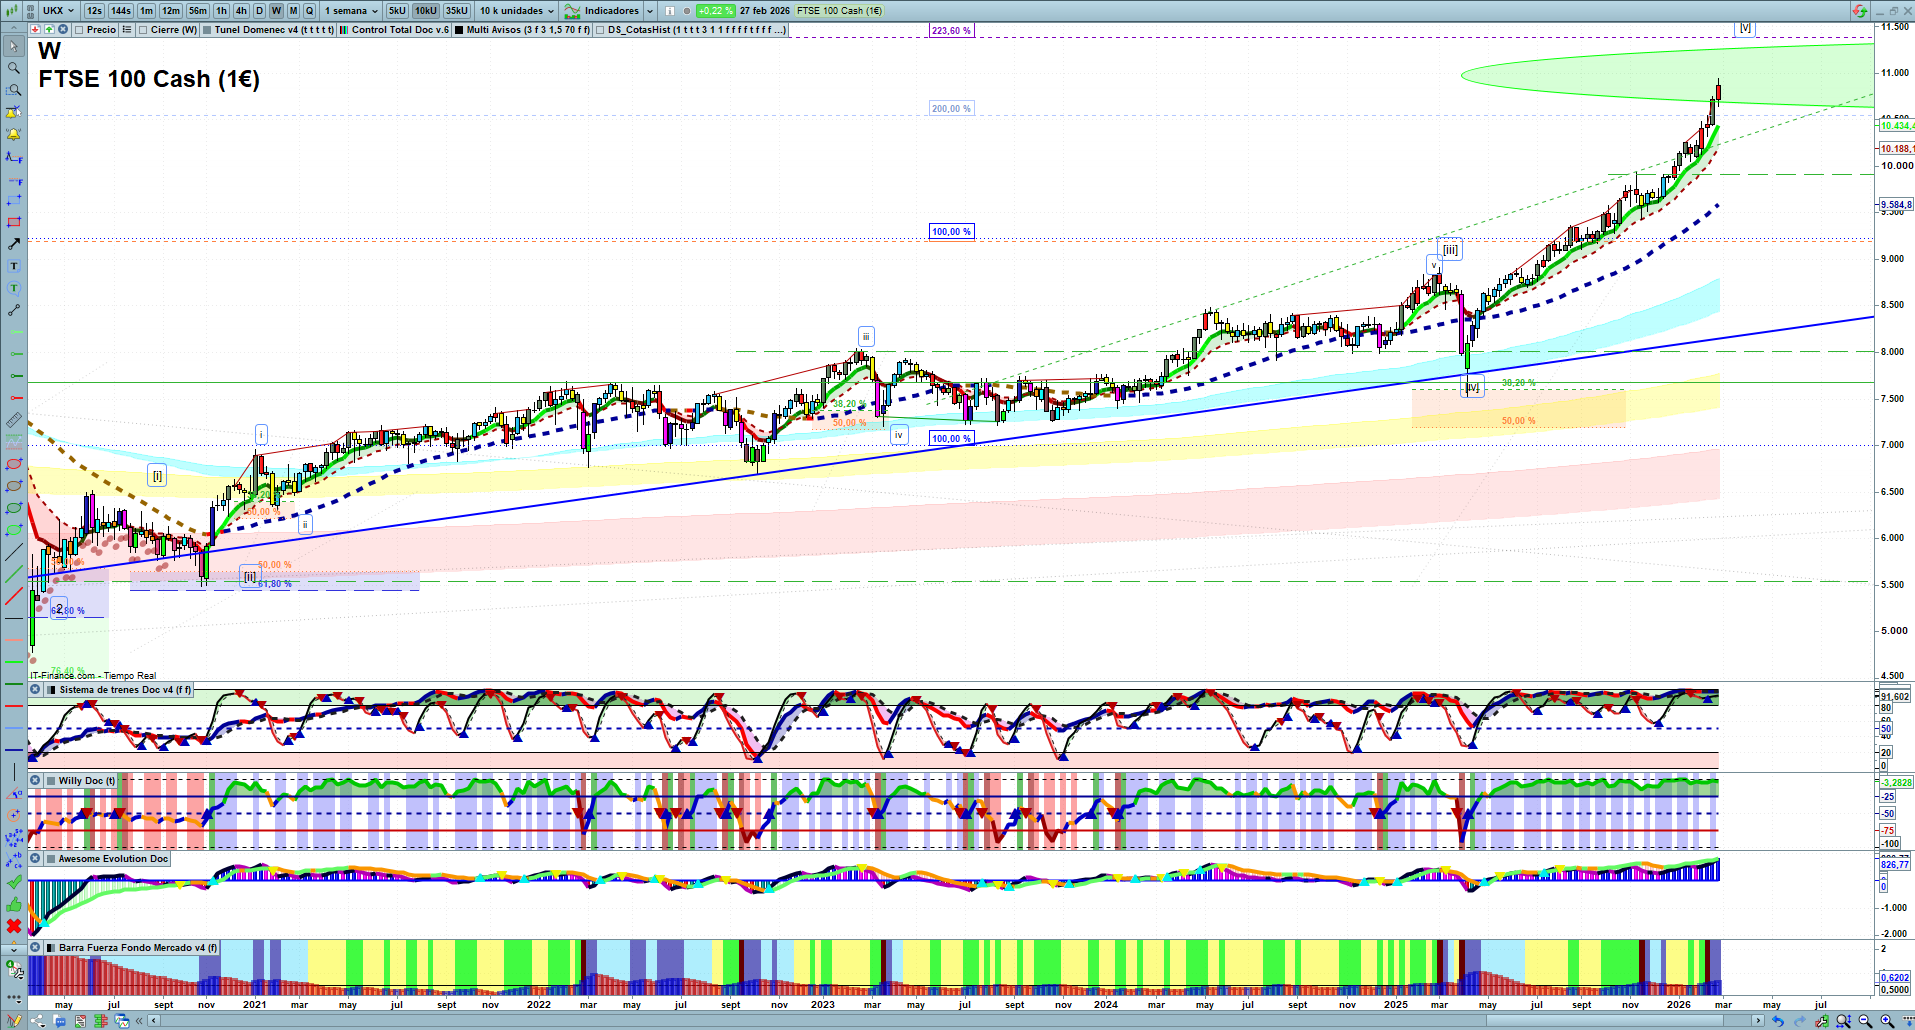The height and width of the screenshot is (1030, 1915).
Task: Click the 56m timeframe button
Action: pos(198,11)
